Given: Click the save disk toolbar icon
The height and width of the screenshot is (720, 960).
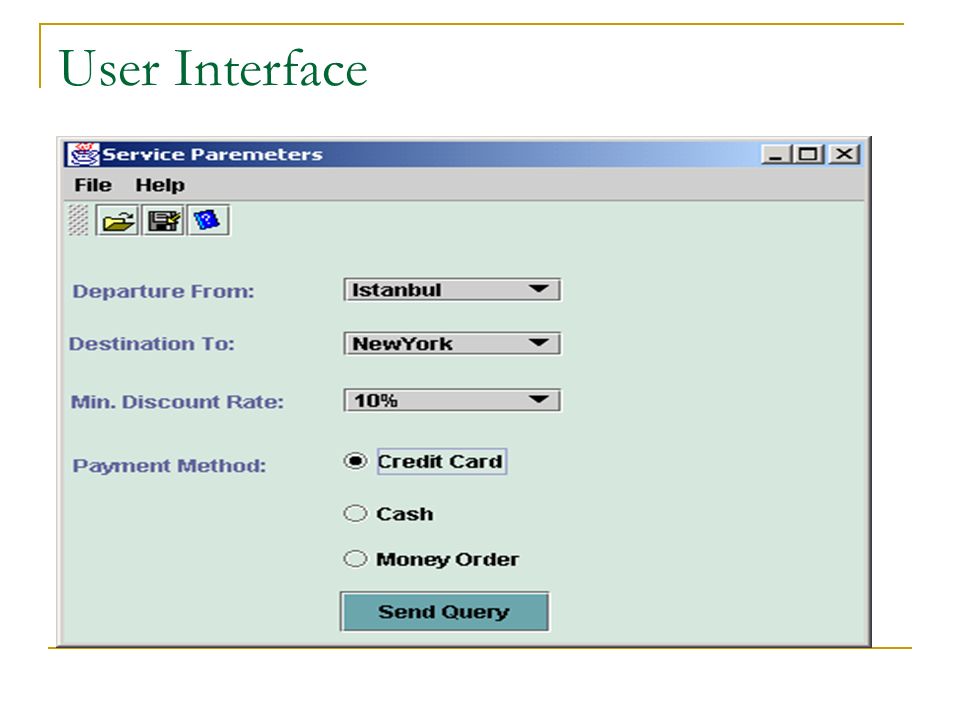Looking at the screenshot, I should (163, 220).
